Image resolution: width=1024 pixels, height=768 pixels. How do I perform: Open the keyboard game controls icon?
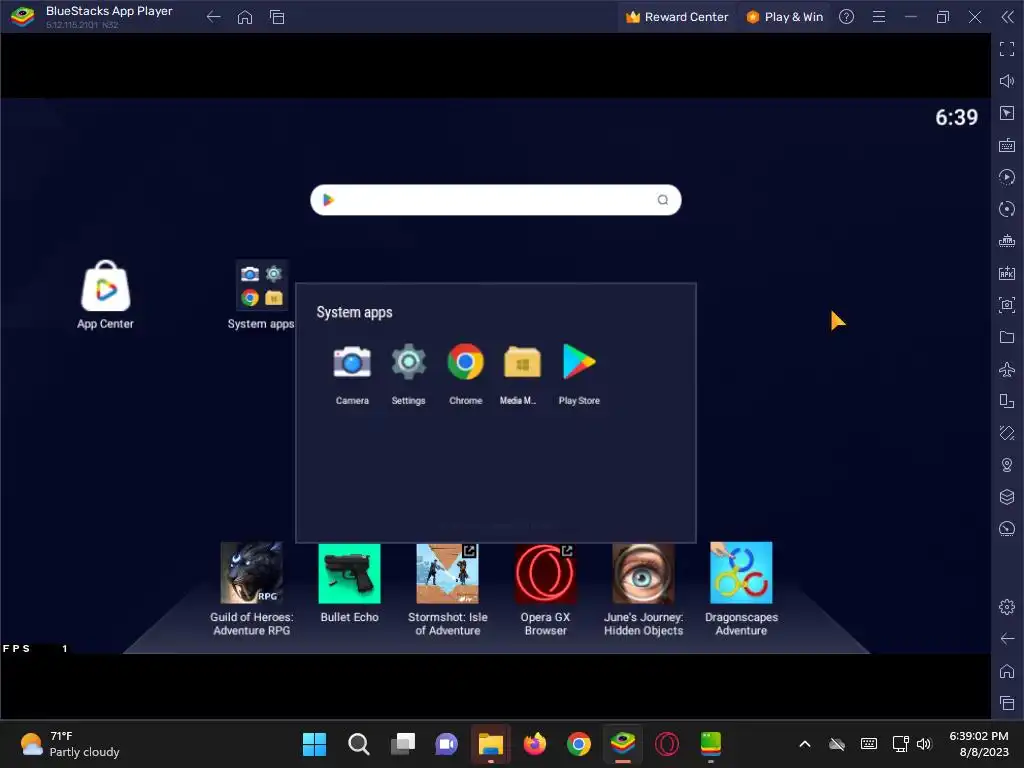[x=1007, y=145]
